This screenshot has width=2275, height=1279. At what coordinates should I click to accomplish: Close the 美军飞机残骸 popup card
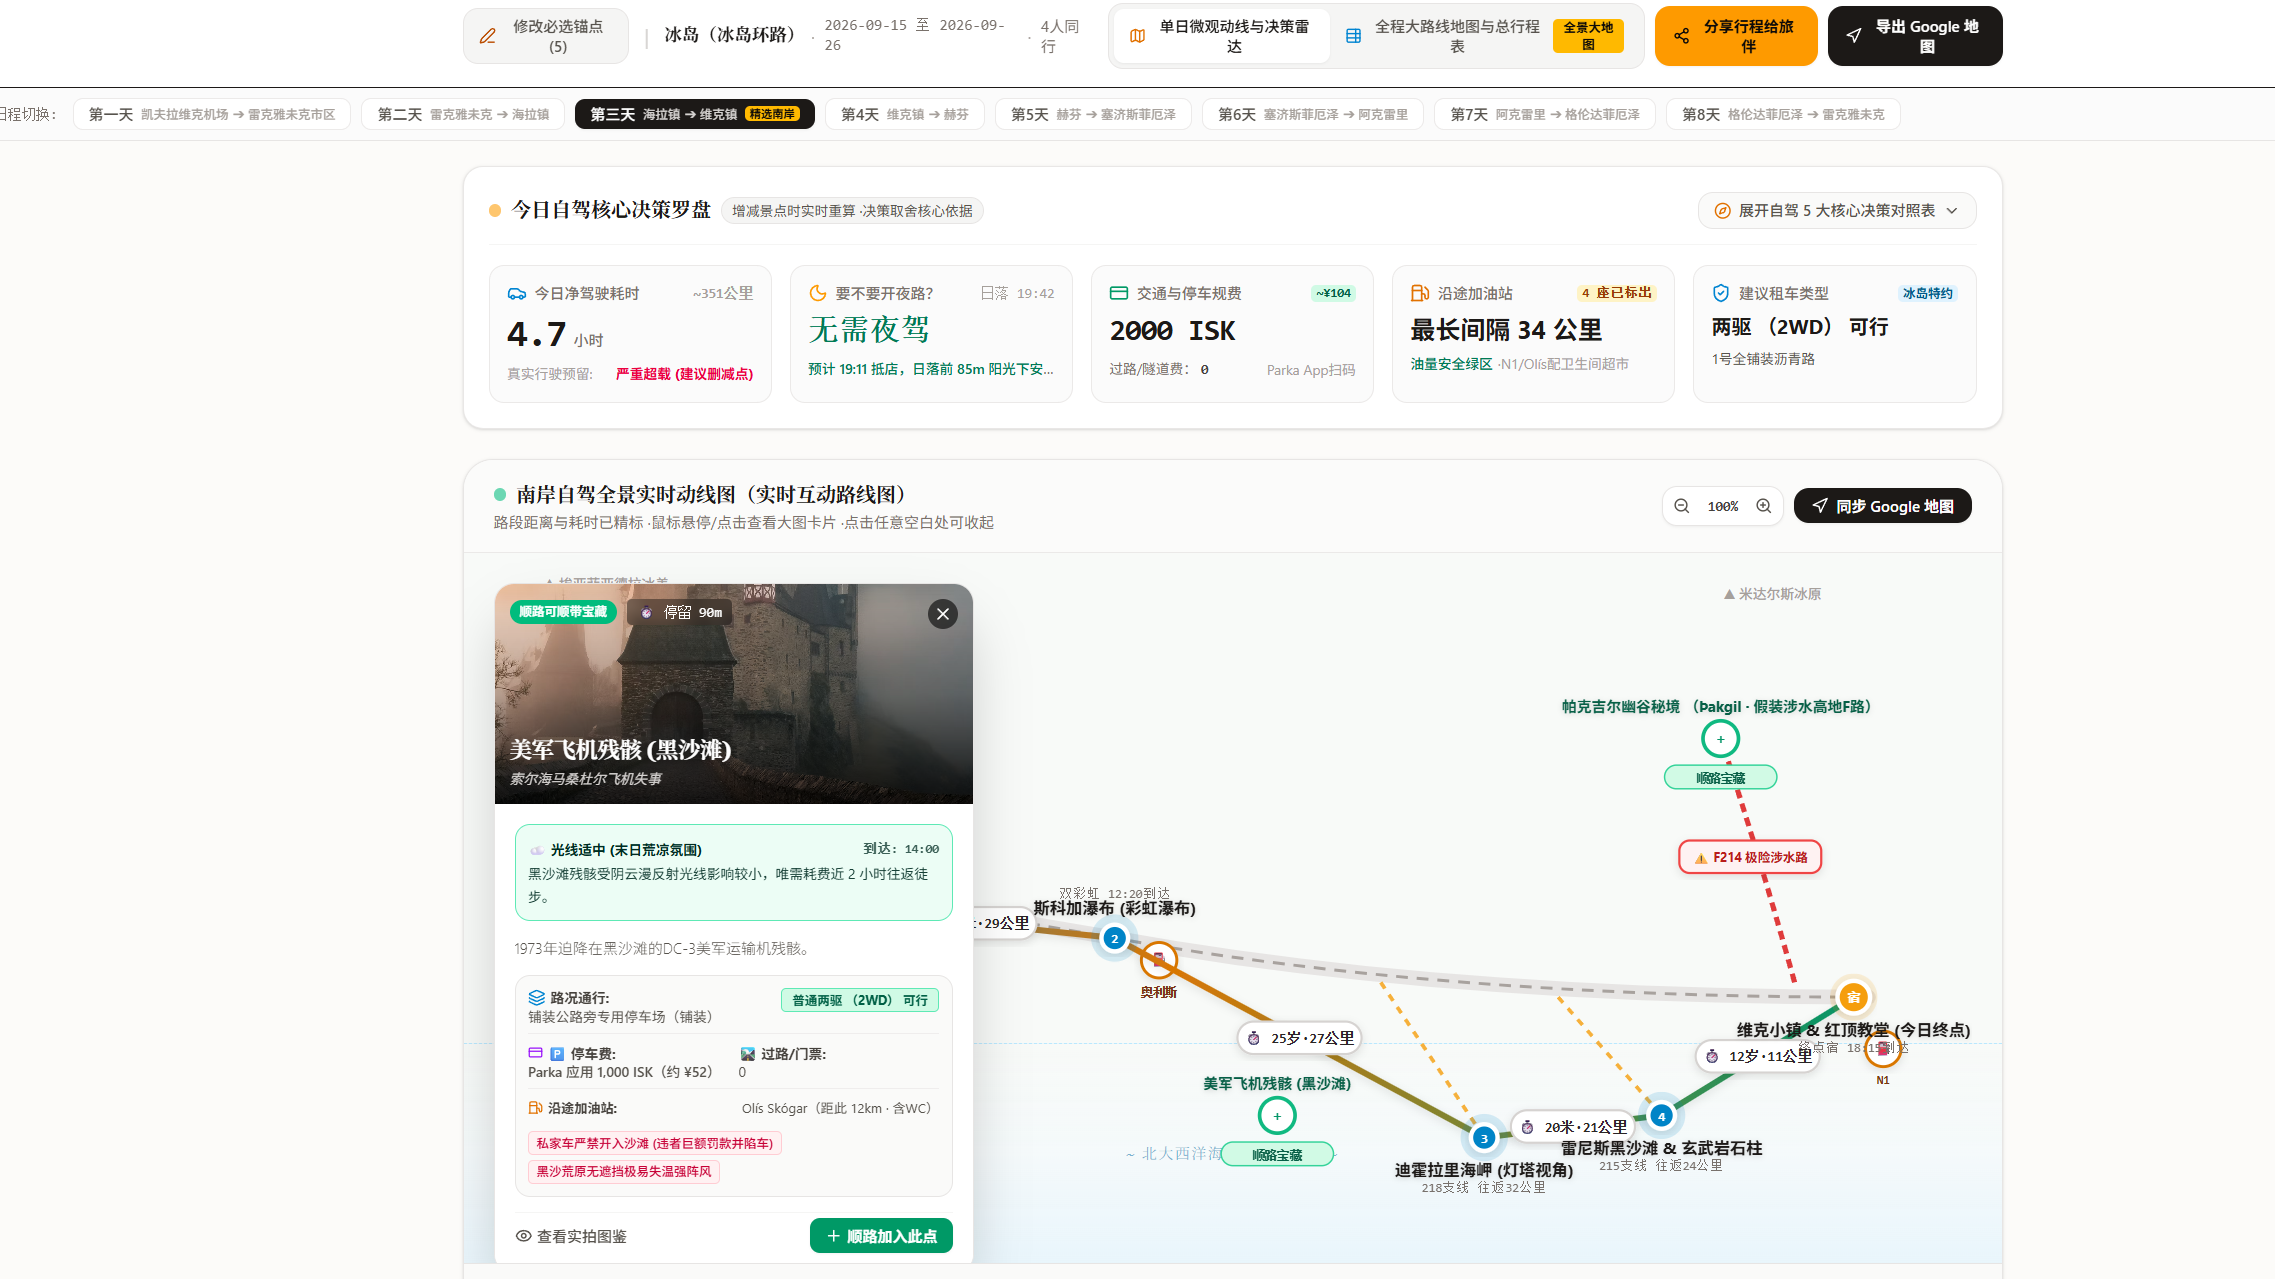(x=942, y=614)
